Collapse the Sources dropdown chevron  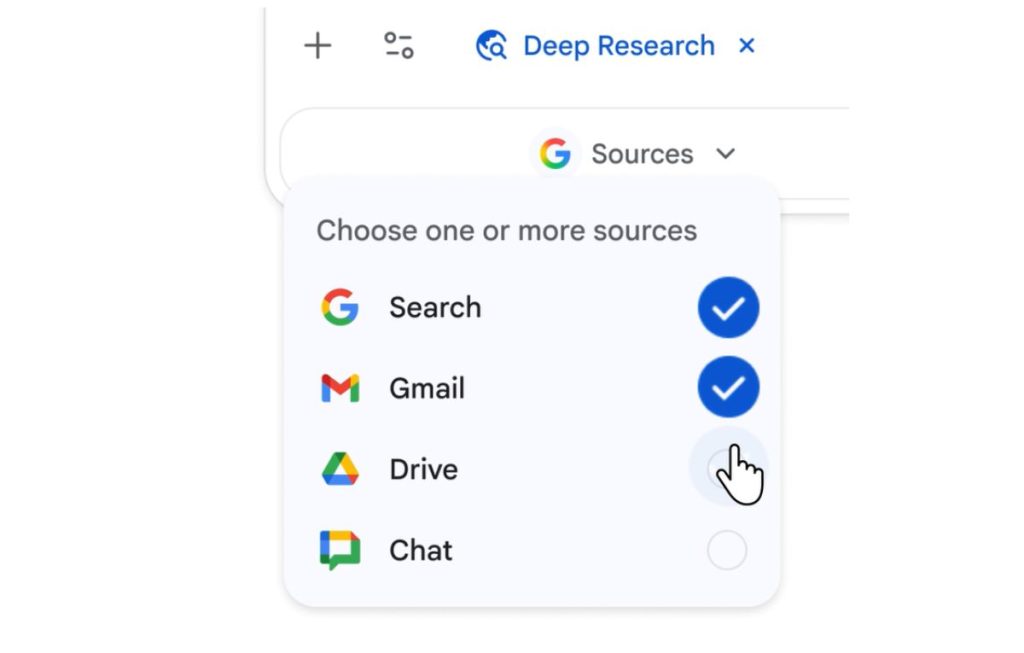coord(726,154)
